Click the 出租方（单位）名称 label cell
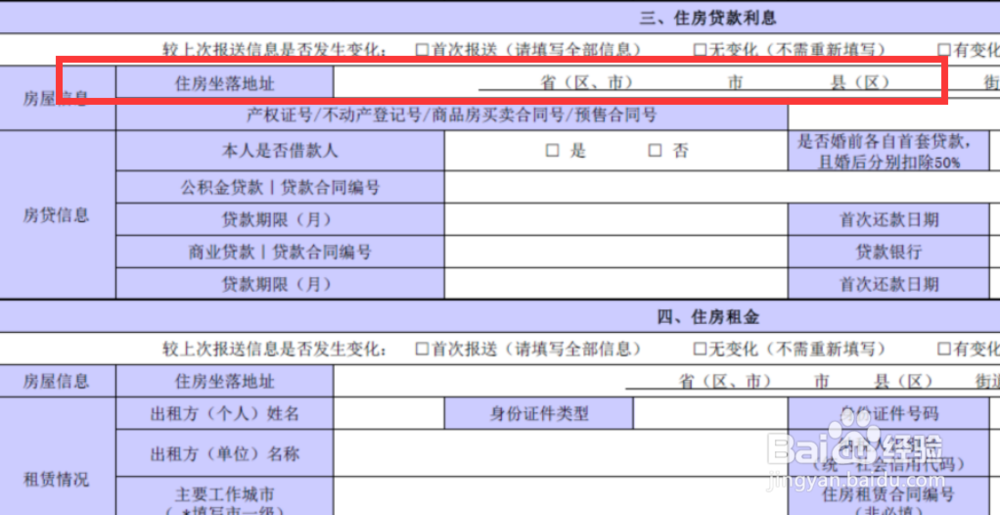Image resolution: width=1000 pixels, height=515 pixels. (x=224, y=453)
